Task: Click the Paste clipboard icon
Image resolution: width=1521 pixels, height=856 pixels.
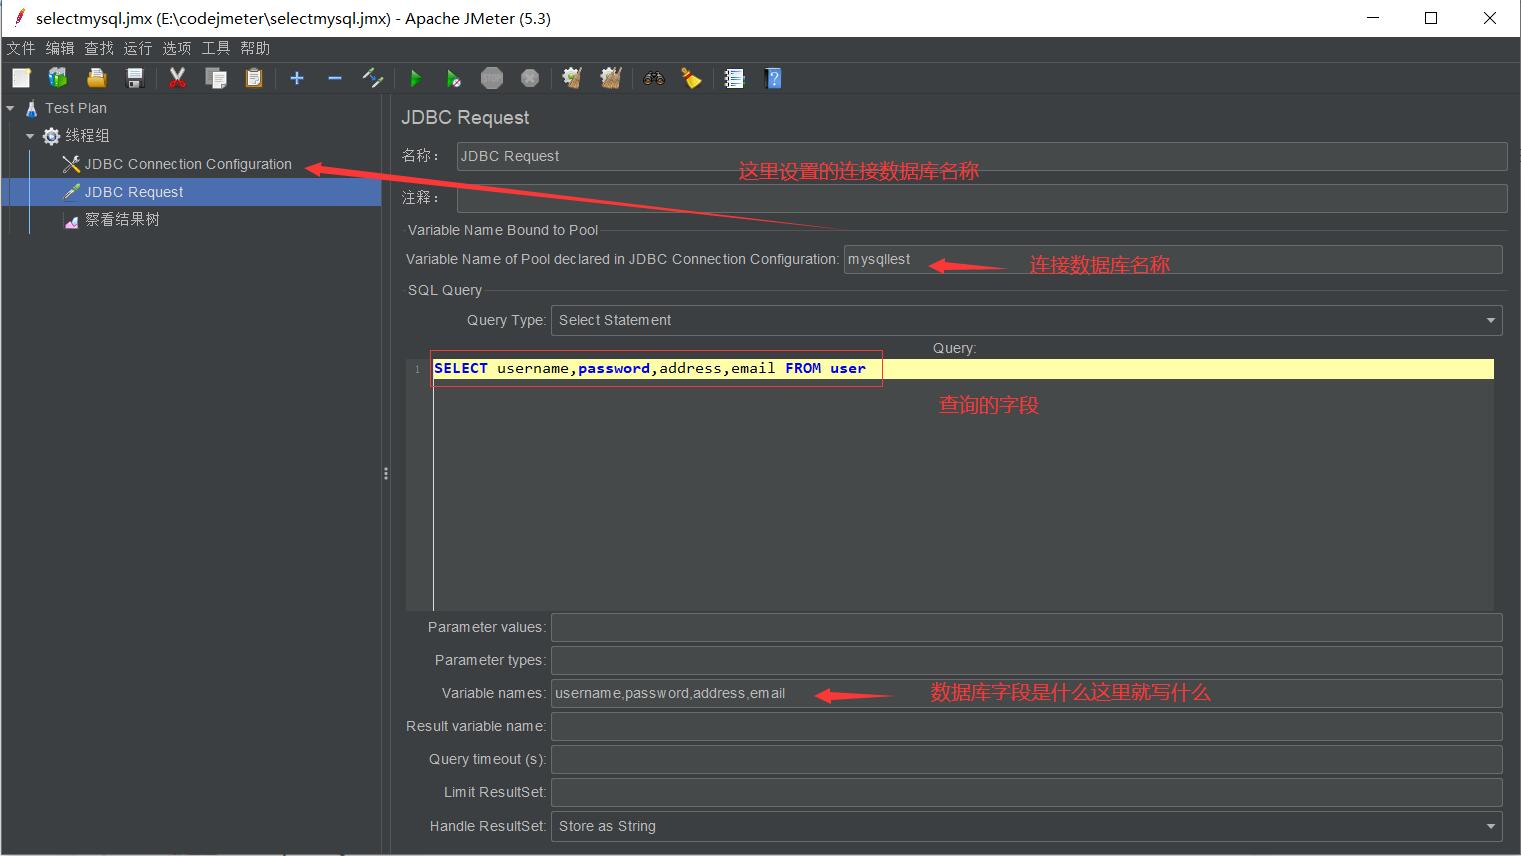Action: coord(254,78)
